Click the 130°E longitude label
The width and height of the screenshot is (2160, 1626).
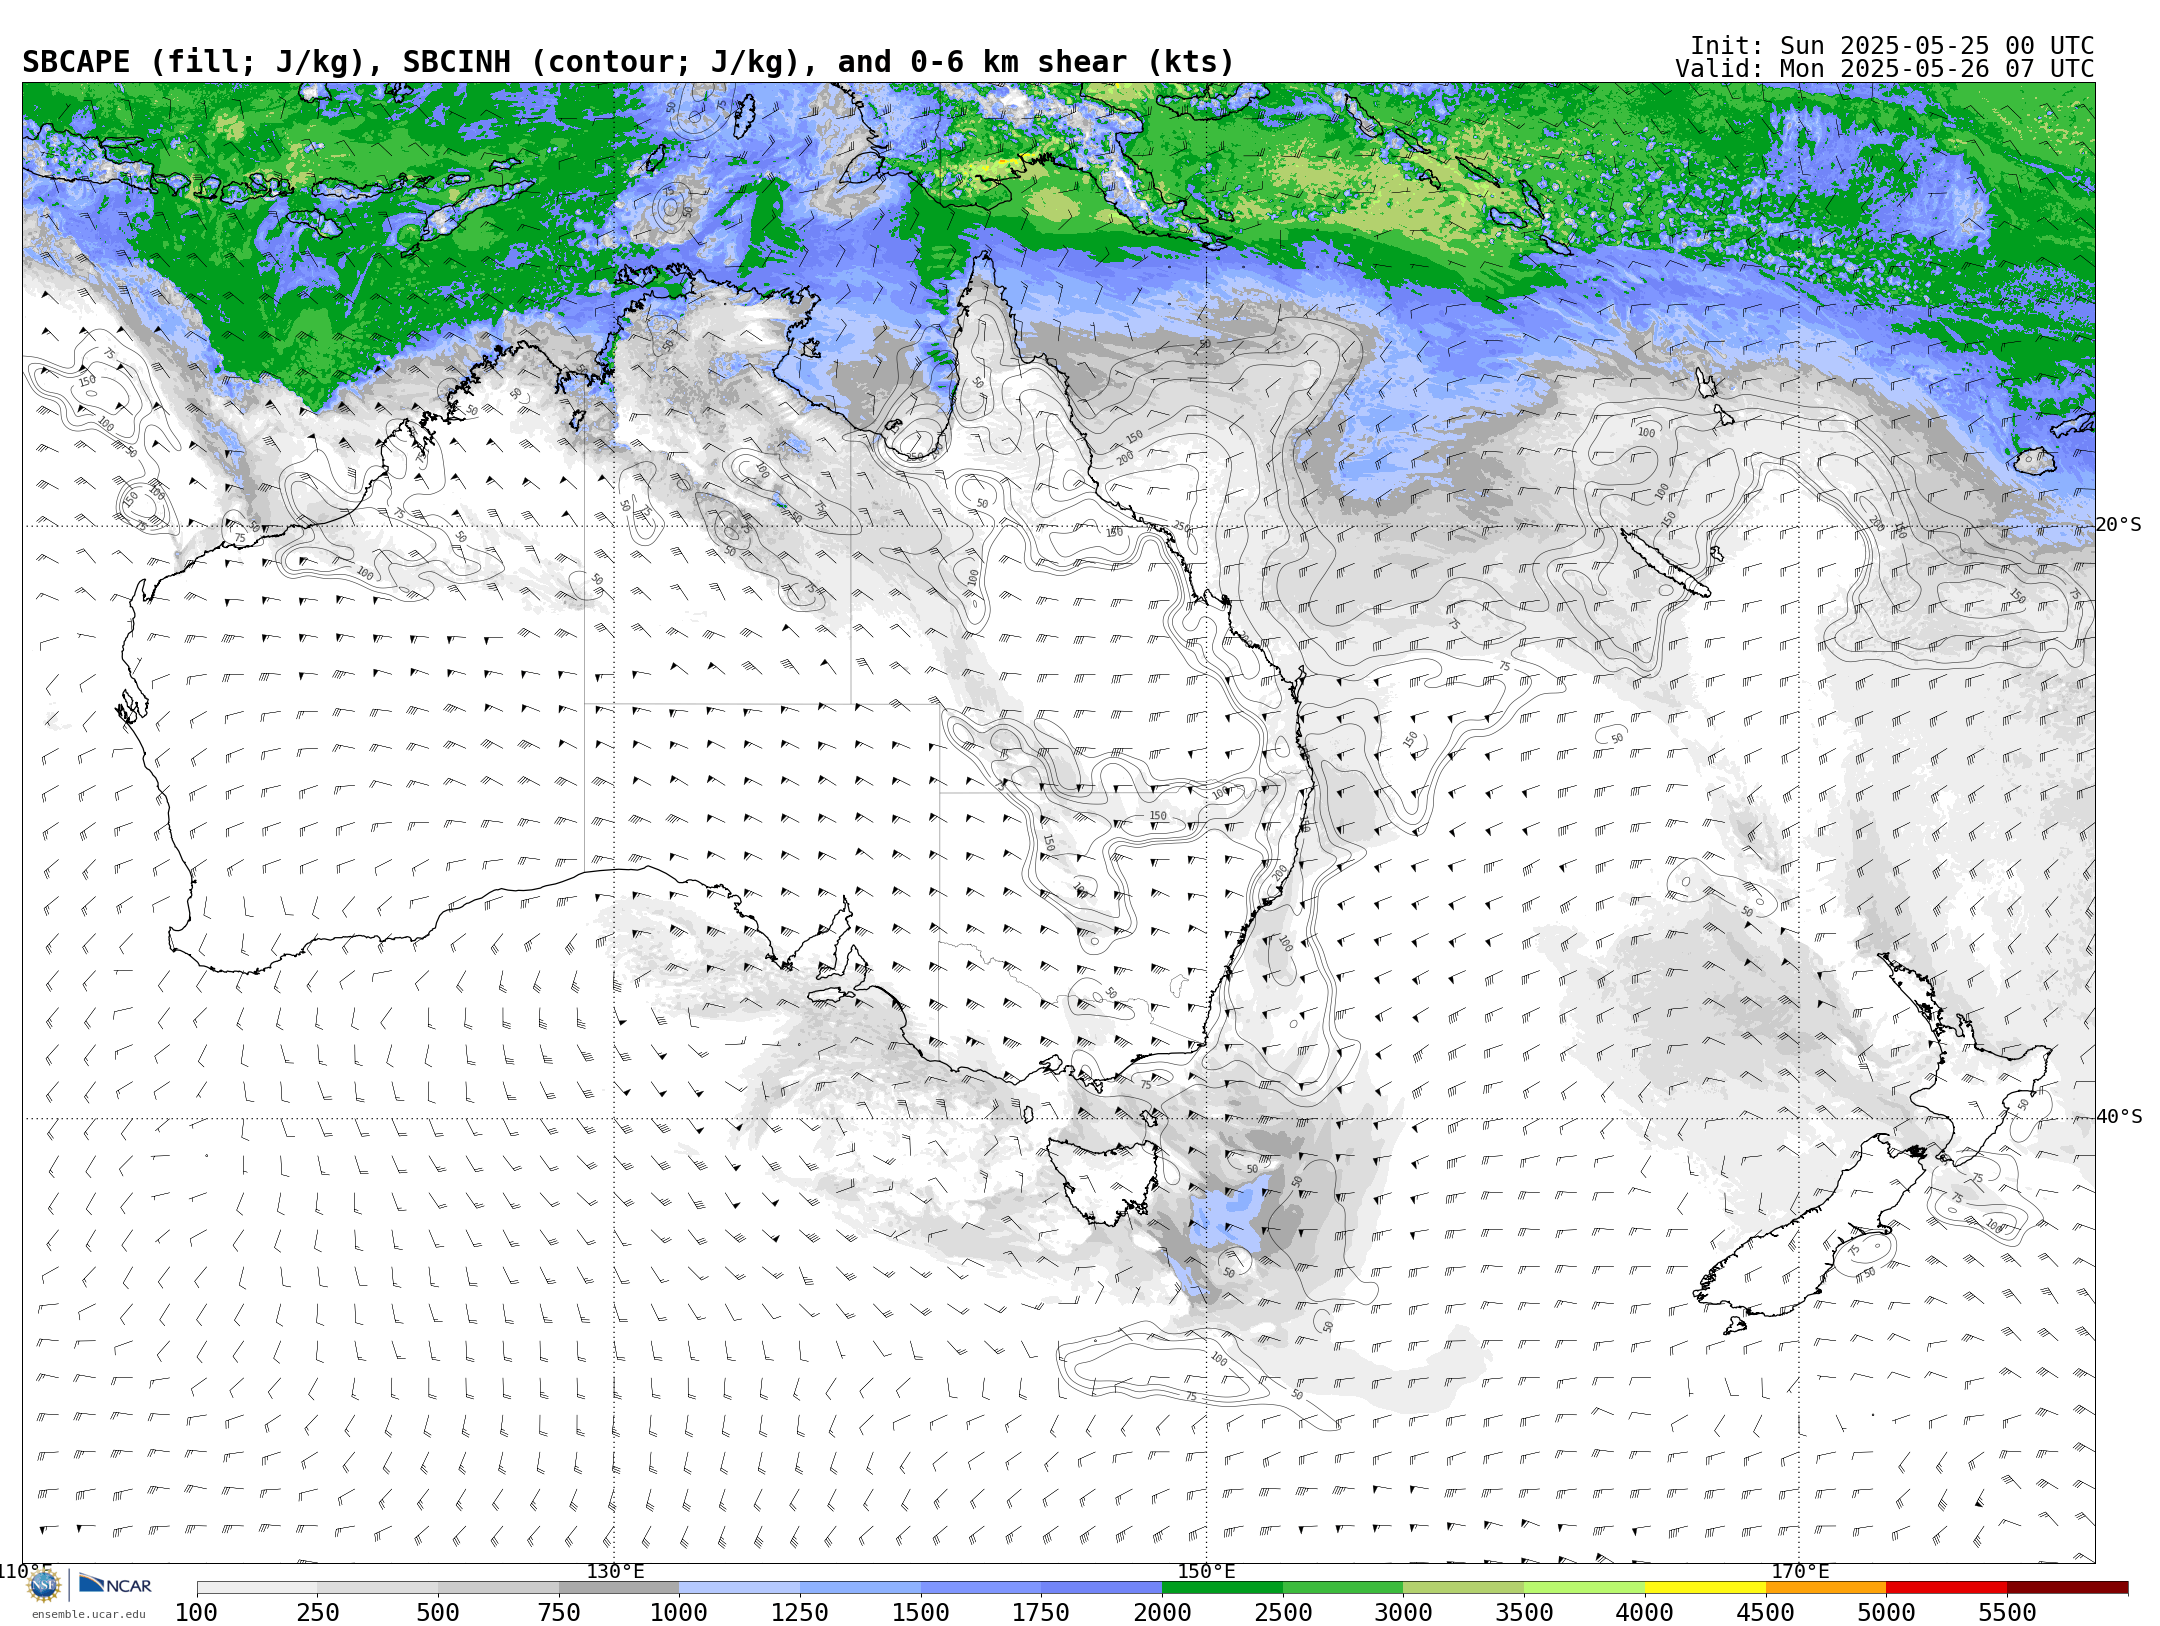point(615,1571)
